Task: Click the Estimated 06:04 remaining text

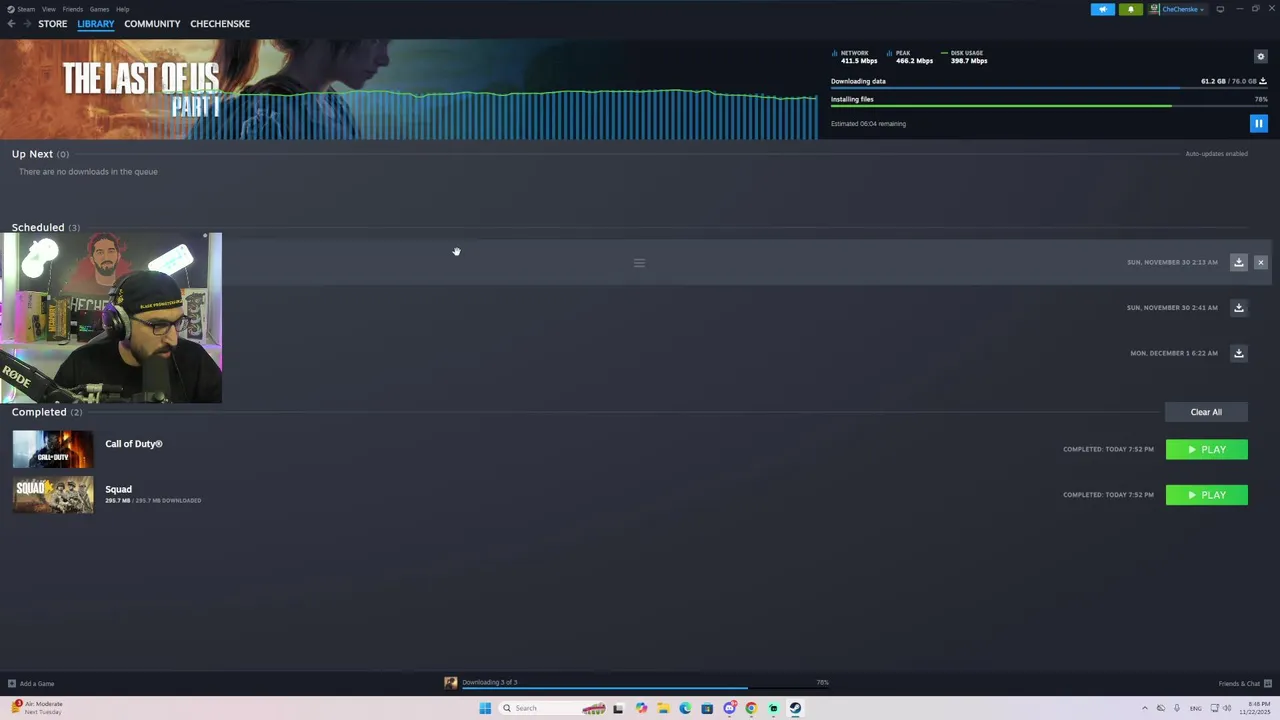Action: pos(868,124)
